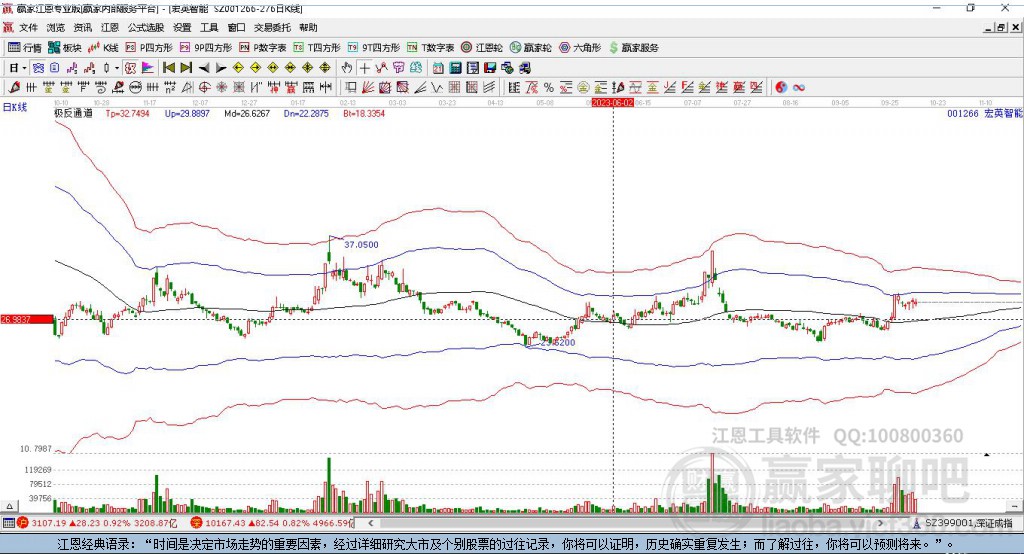The width and height of the screenshot is (1024, 554).
Task: Open the T四方形 tool
Action: pos(317,48)
